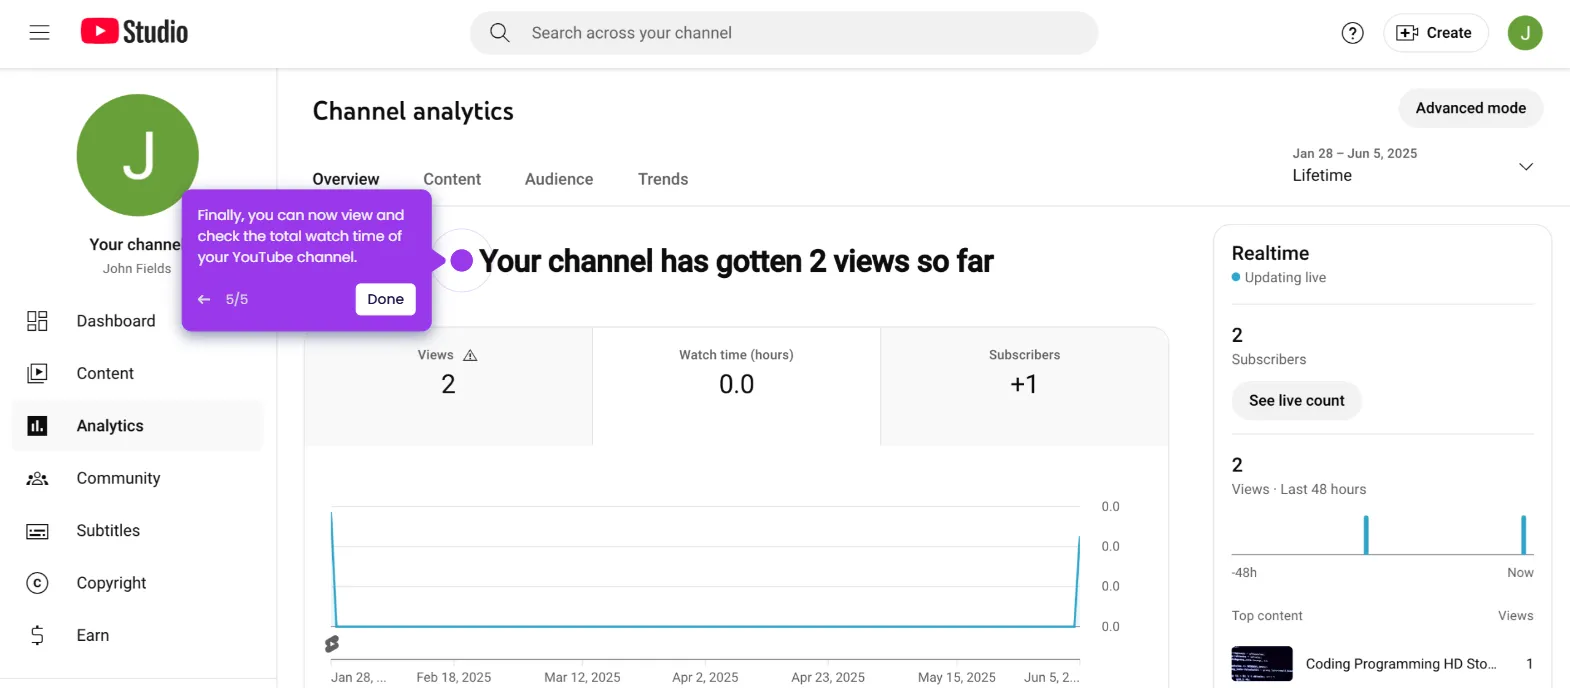Viewport: 1570px width, 688px height.
Task: Click the 'May 15, 2025' axis label
Action: [x=957, y=677]
